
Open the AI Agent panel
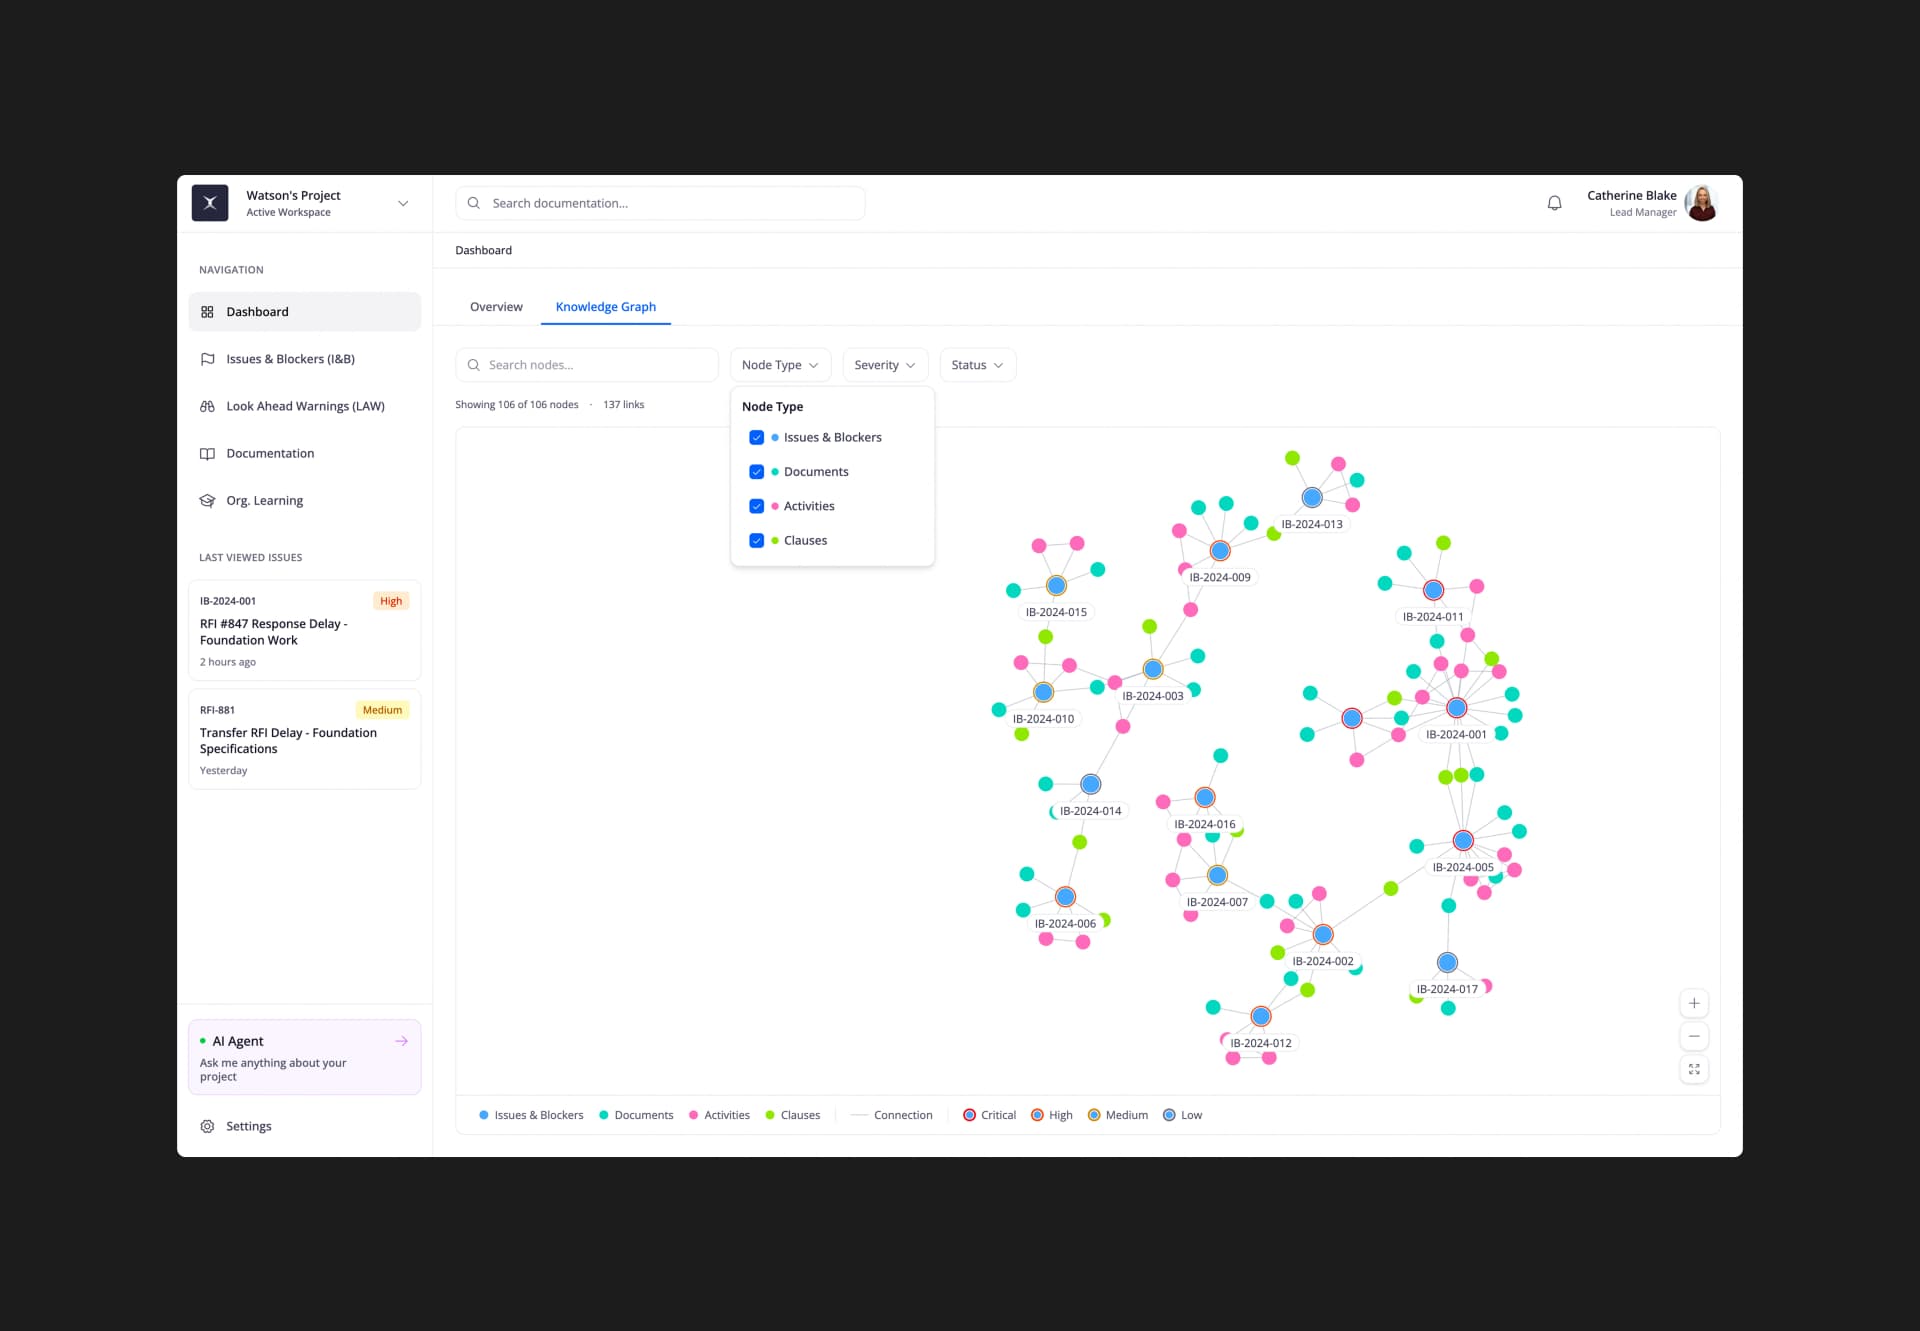[x=304, y=1057]
